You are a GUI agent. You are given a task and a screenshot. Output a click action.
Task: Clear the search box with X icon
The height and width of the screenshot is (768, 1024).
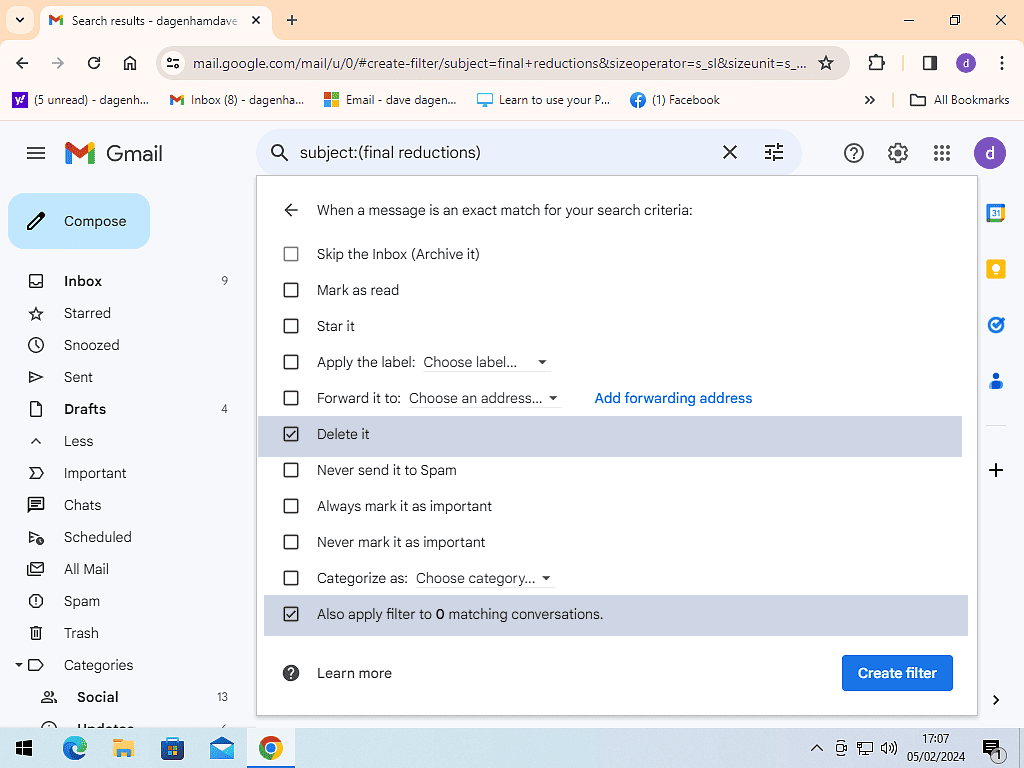[730, 152]
